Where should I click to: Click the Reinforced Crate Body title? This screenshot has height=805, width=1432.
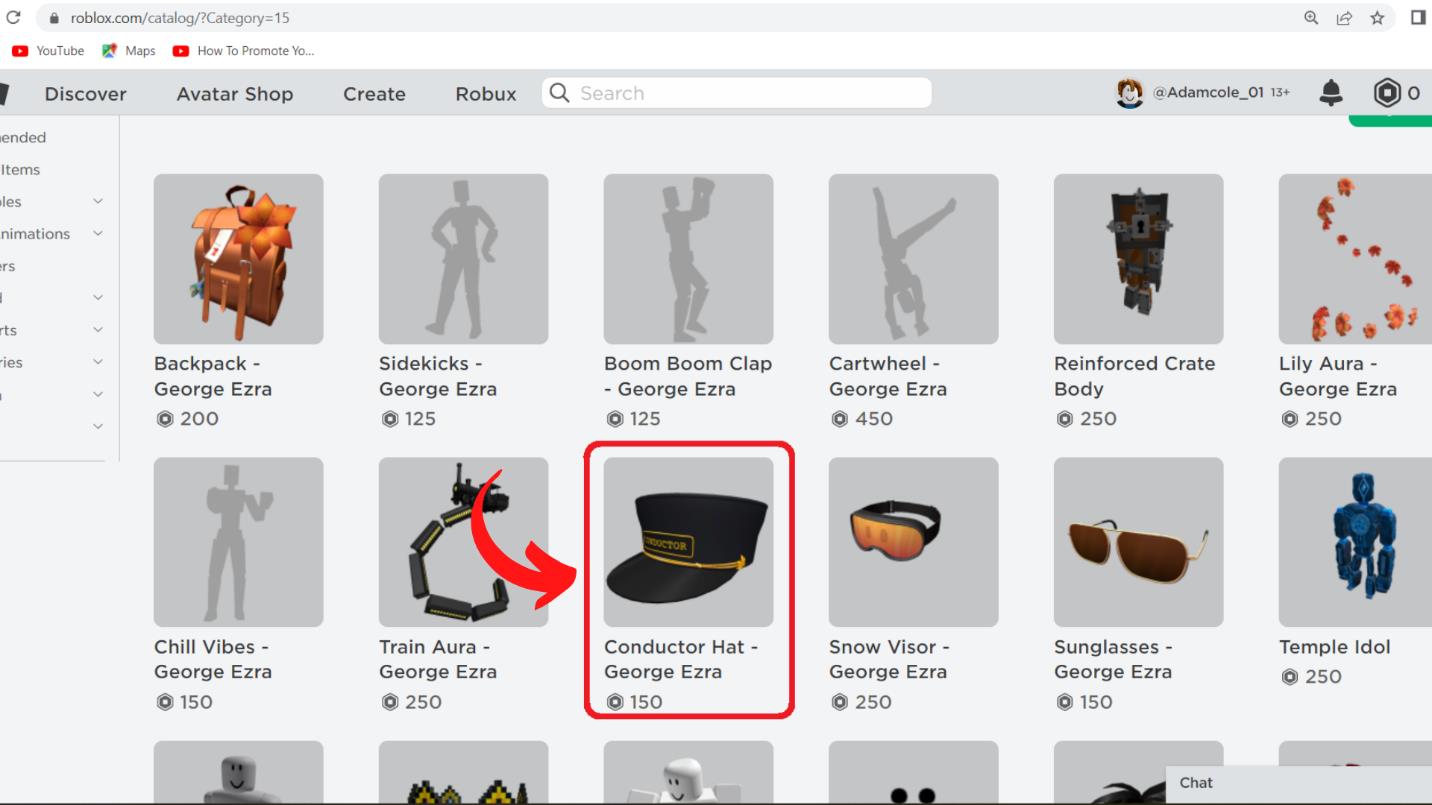tap(1135, 376)
